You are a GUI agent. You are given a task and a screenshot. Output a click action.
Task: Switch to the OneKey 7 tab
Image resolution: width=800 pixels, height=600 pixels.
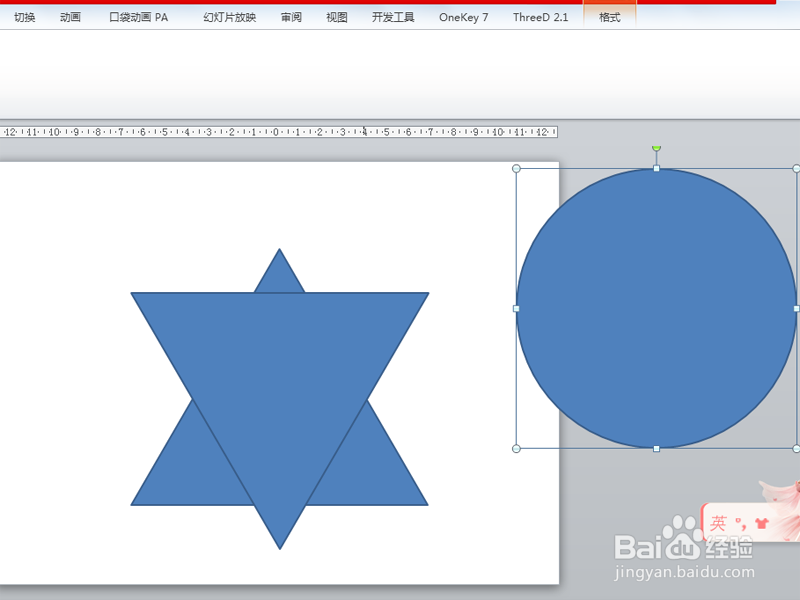point(463,17)
